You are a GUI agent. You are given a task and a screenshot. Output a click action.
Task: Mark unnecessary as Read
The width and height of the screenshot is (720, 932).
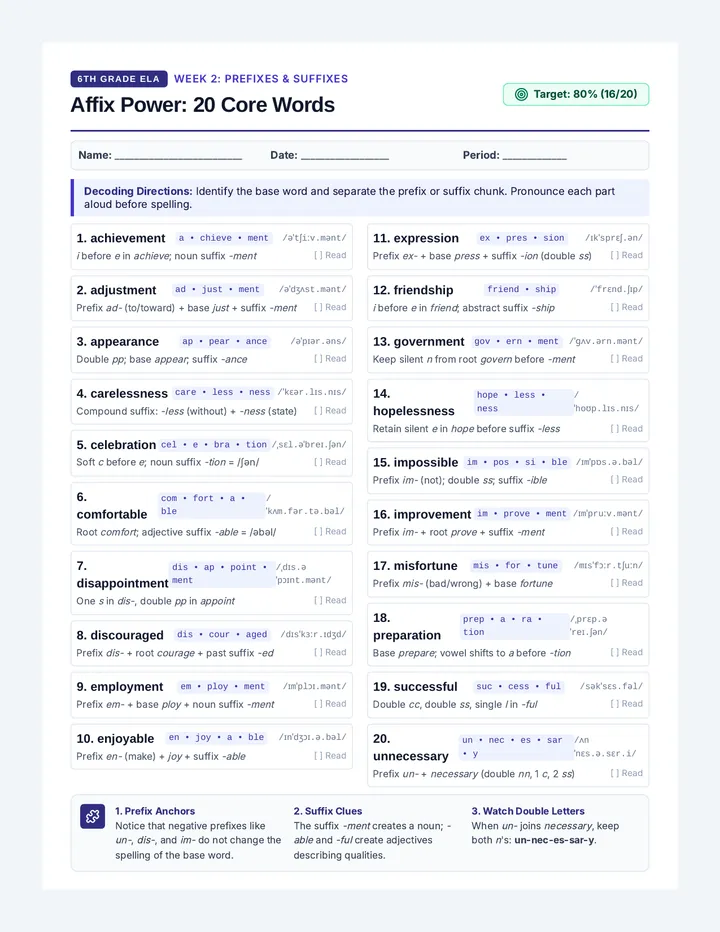[x=627, y=773]
